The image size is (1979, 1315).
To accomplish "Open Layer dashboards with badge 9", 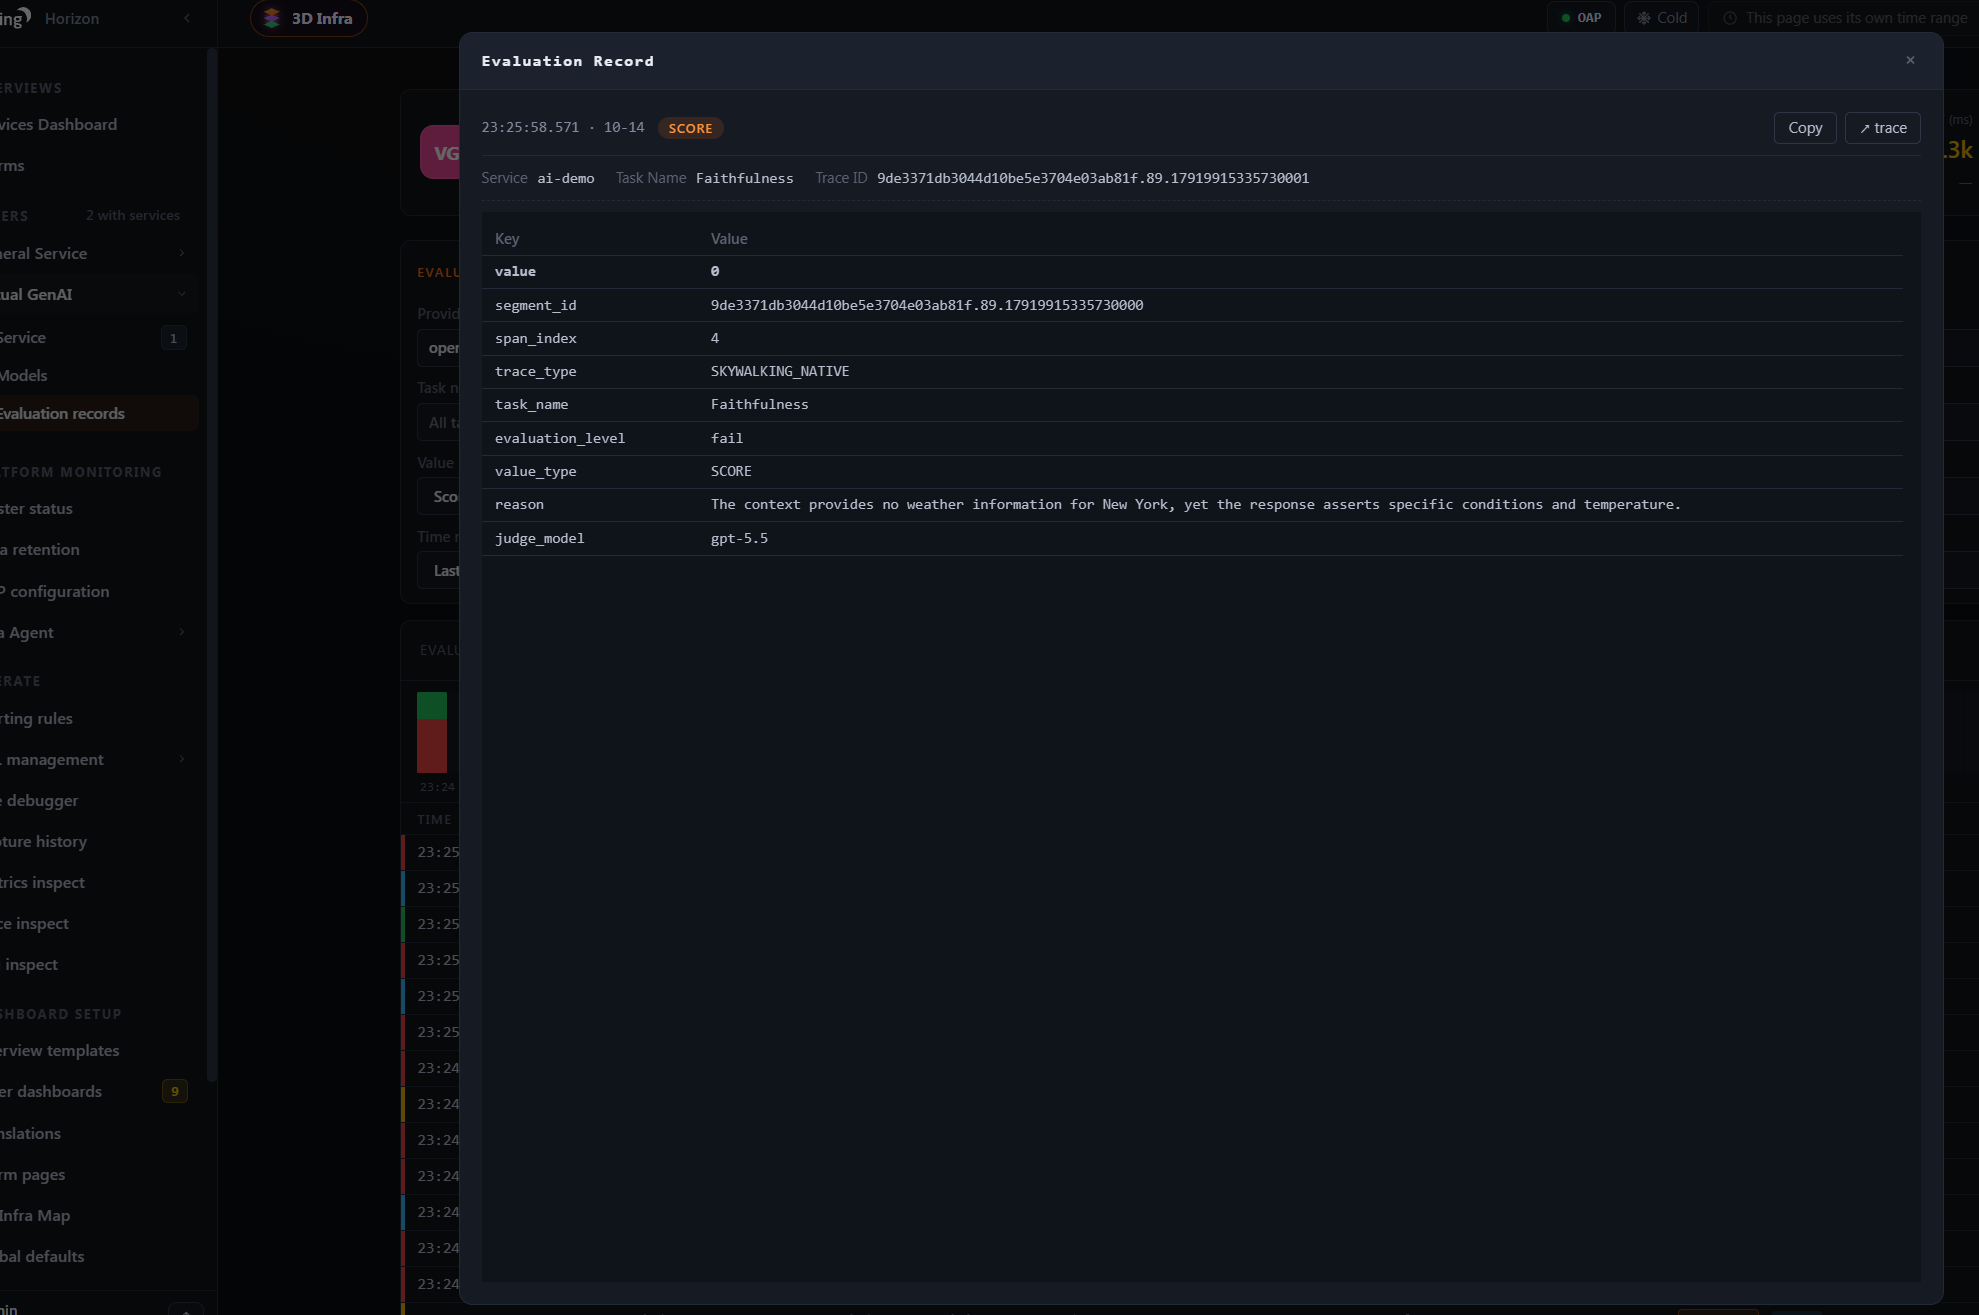I will click(x=95, y=1091).
